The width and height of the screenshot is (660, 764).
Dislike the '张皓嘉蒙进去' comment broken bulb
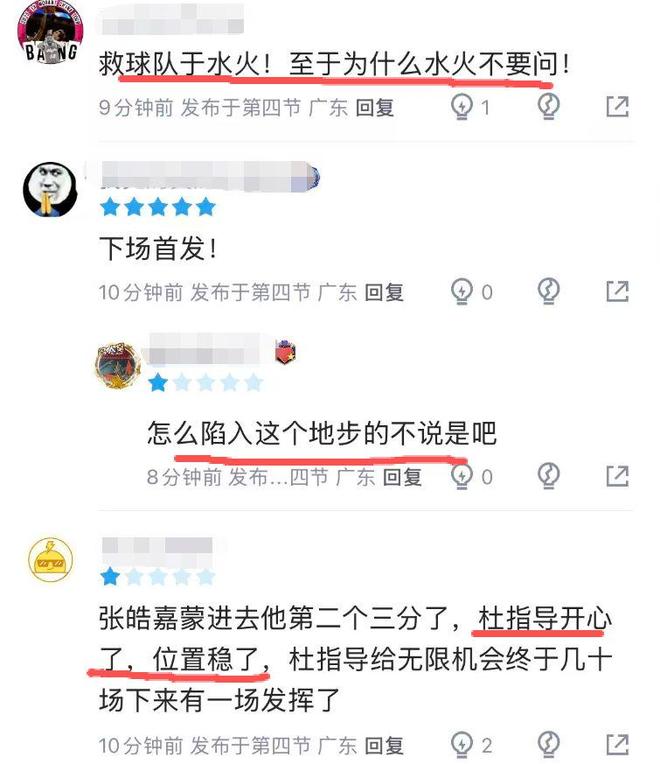548,745
